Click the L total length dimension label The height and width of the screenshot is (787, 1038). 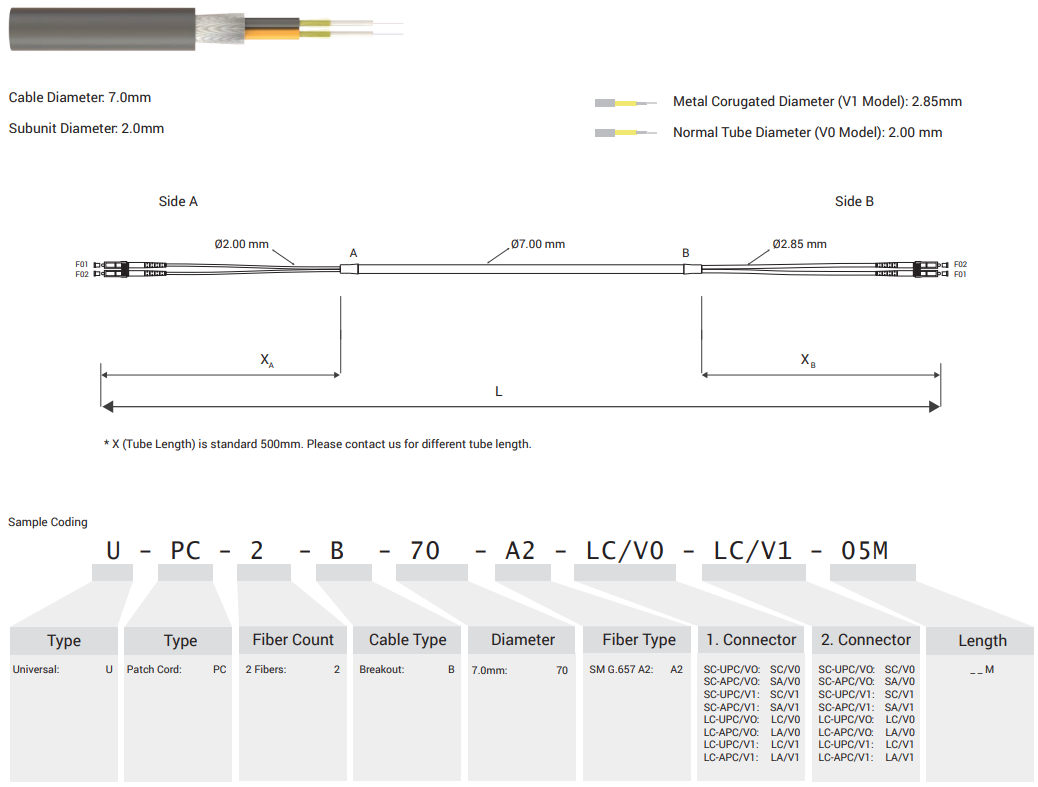coord(499,392)
